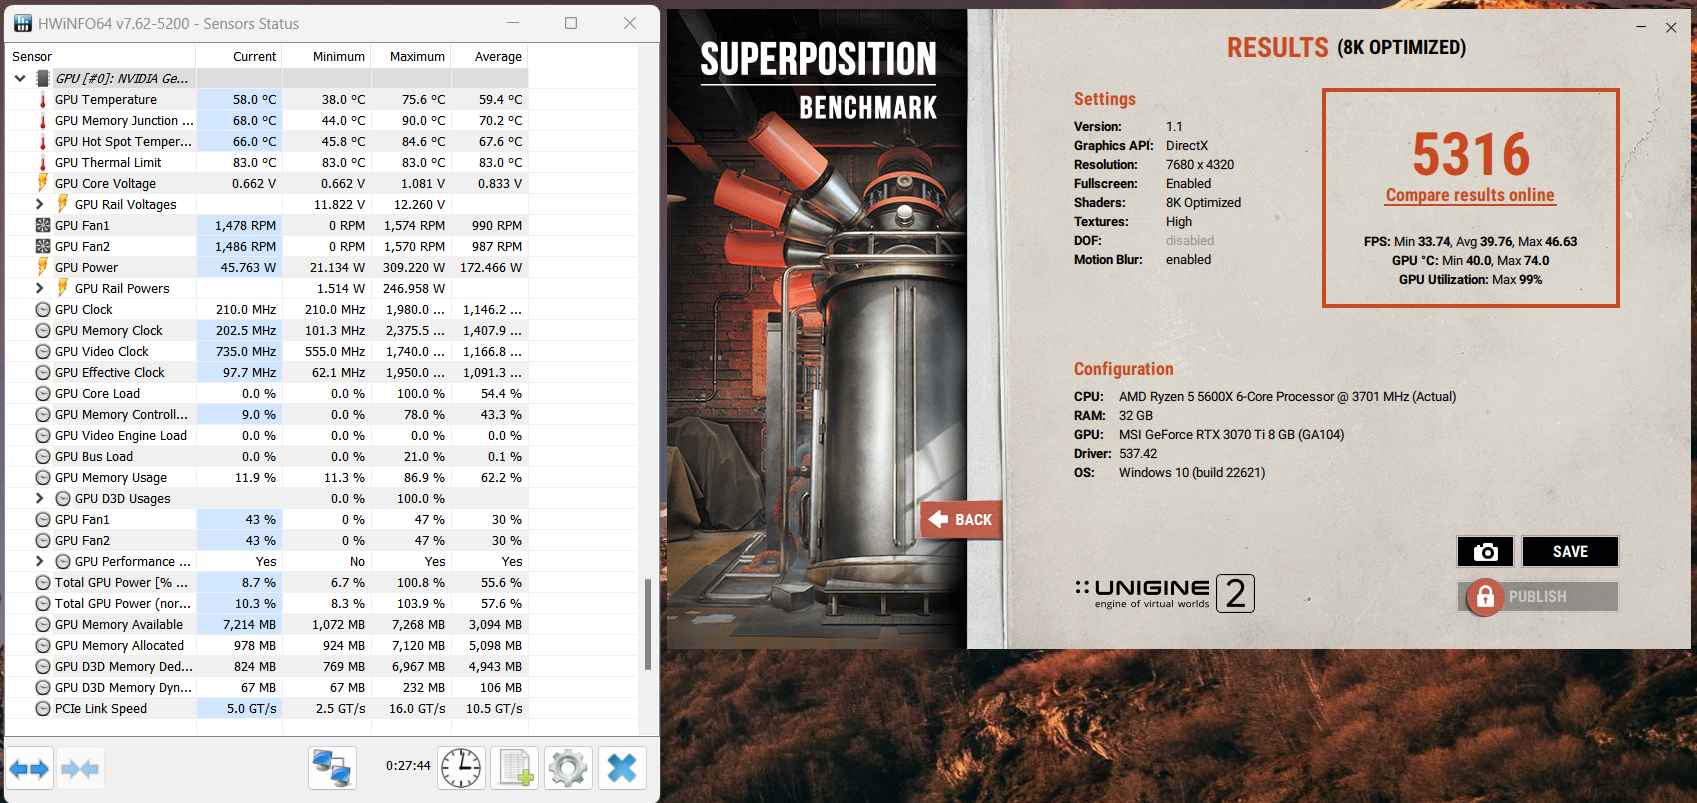1697x803 pixels.
Task: Select the GPU Video Engine Load row
Action: (266, 436)
